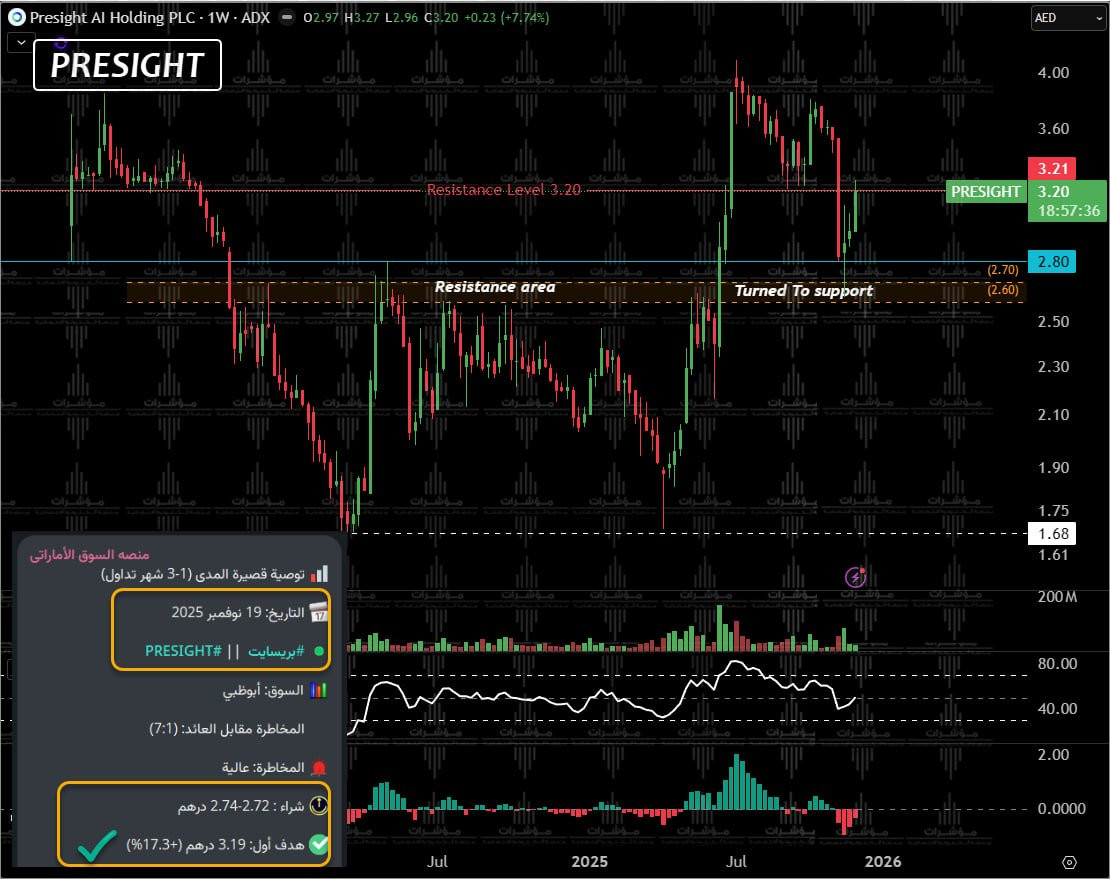Click the red siren icon beside المخاطرة
This screenshot has height=879, width=1110.
pyautogui.click(x=319, y=767)
